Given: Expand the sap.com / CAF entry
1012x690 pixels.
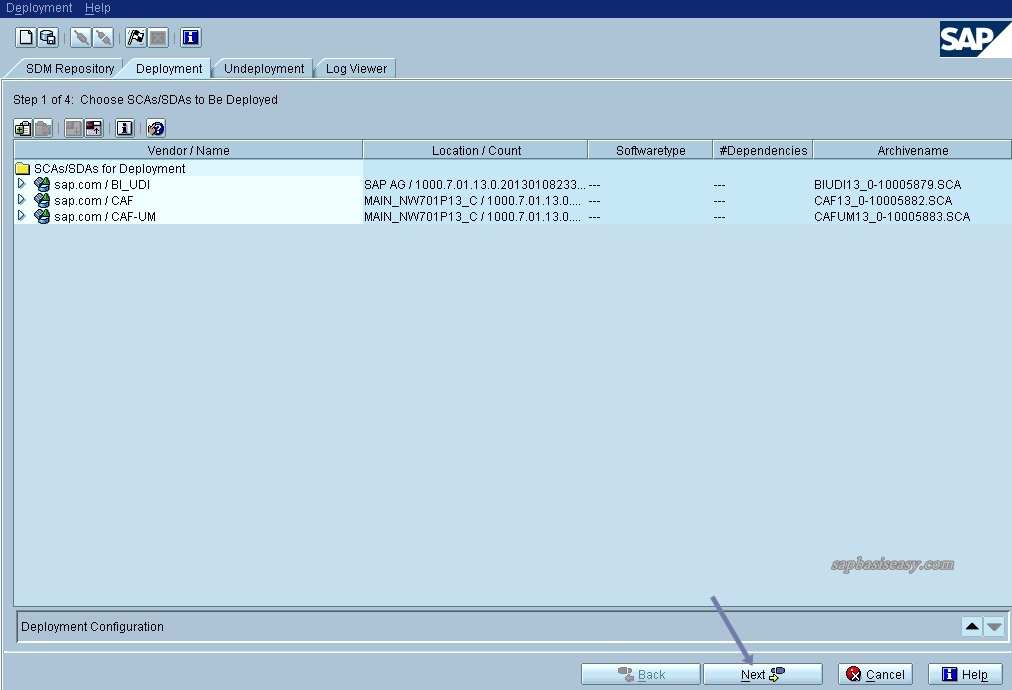Looking at the screenshot, I should pyautogui.click(x=19, y=200).
